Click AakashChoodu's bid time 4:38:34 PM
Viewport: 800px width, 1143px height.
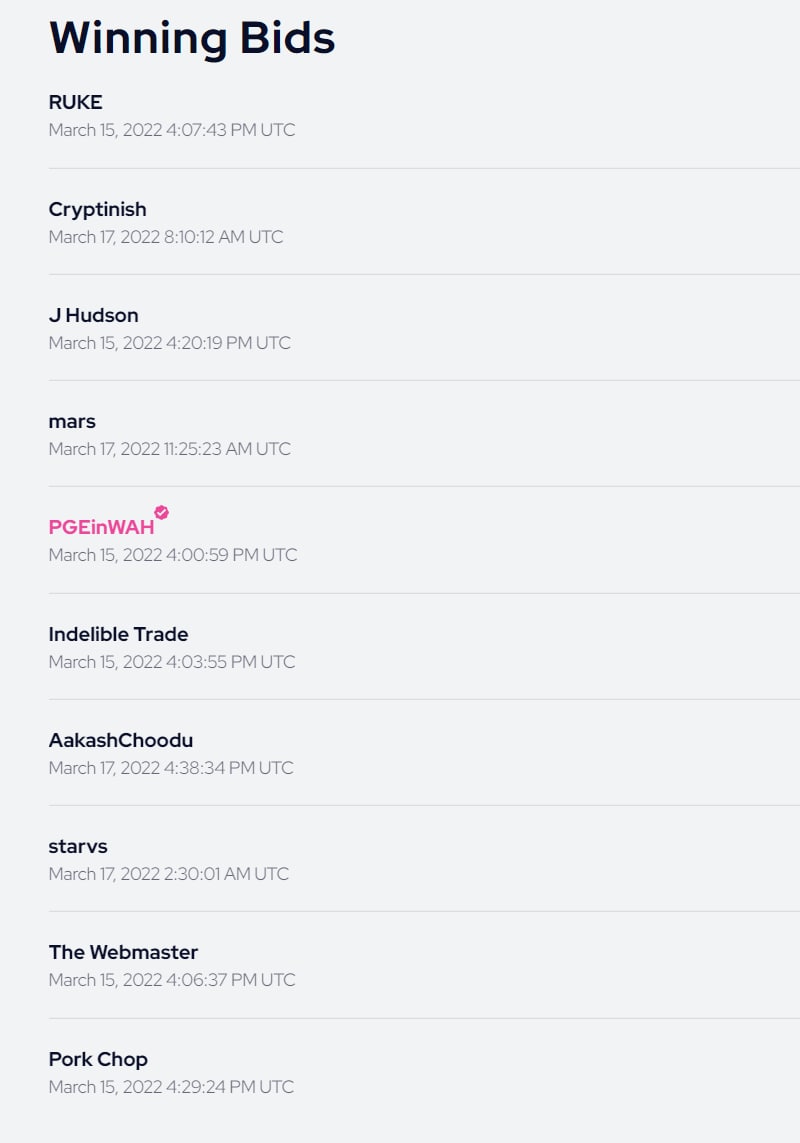171,768
